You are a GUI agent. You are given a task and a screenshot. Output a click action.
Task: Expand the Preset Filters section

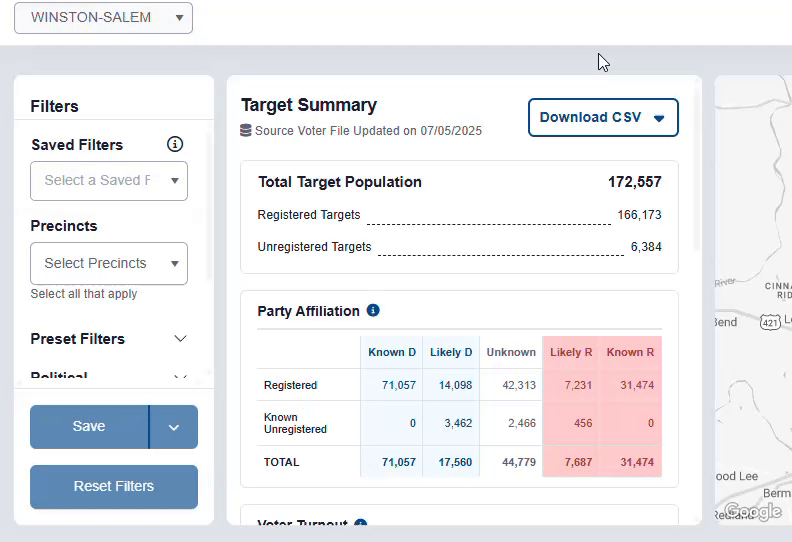click(109, 339)
